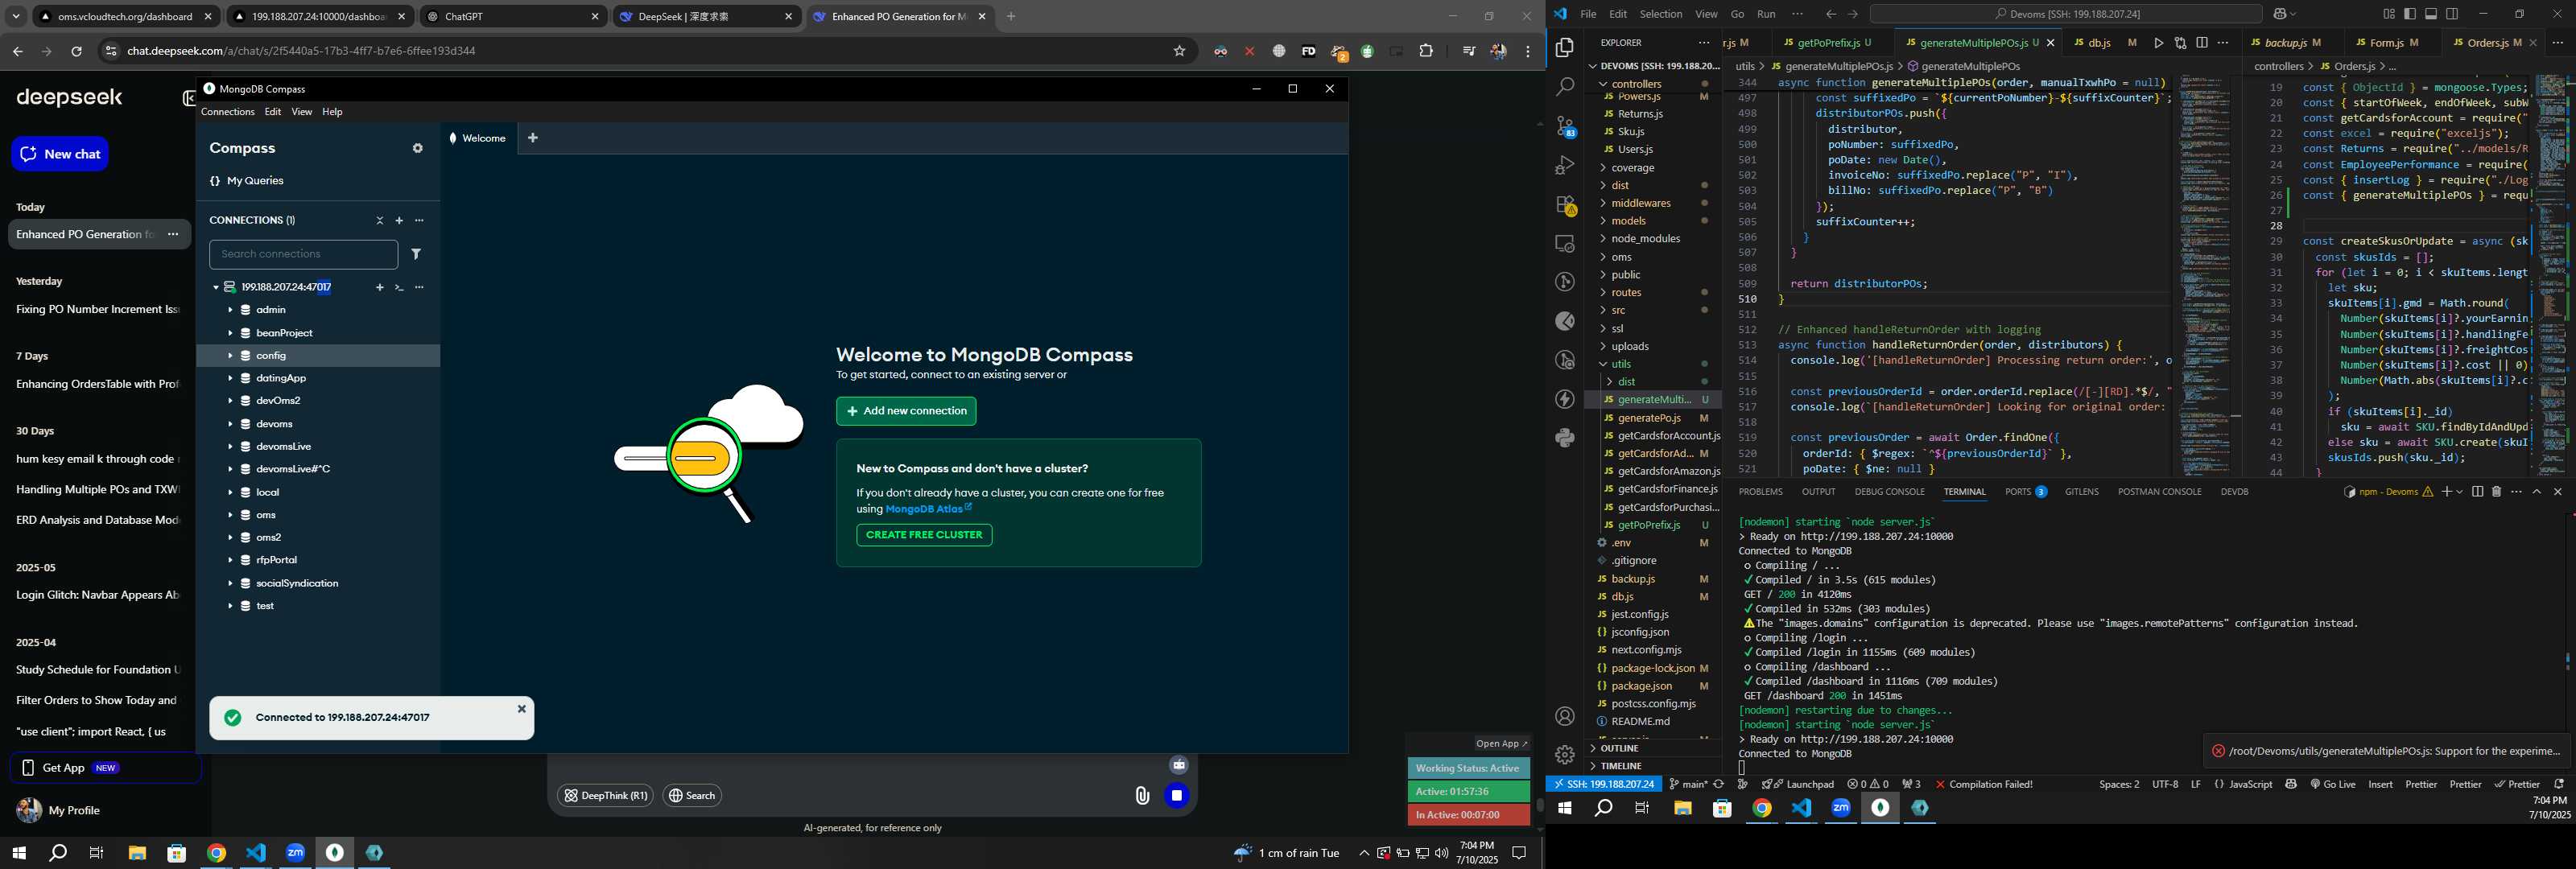Toggle VS Code primary side bar layout

[x=2410, y=14]
